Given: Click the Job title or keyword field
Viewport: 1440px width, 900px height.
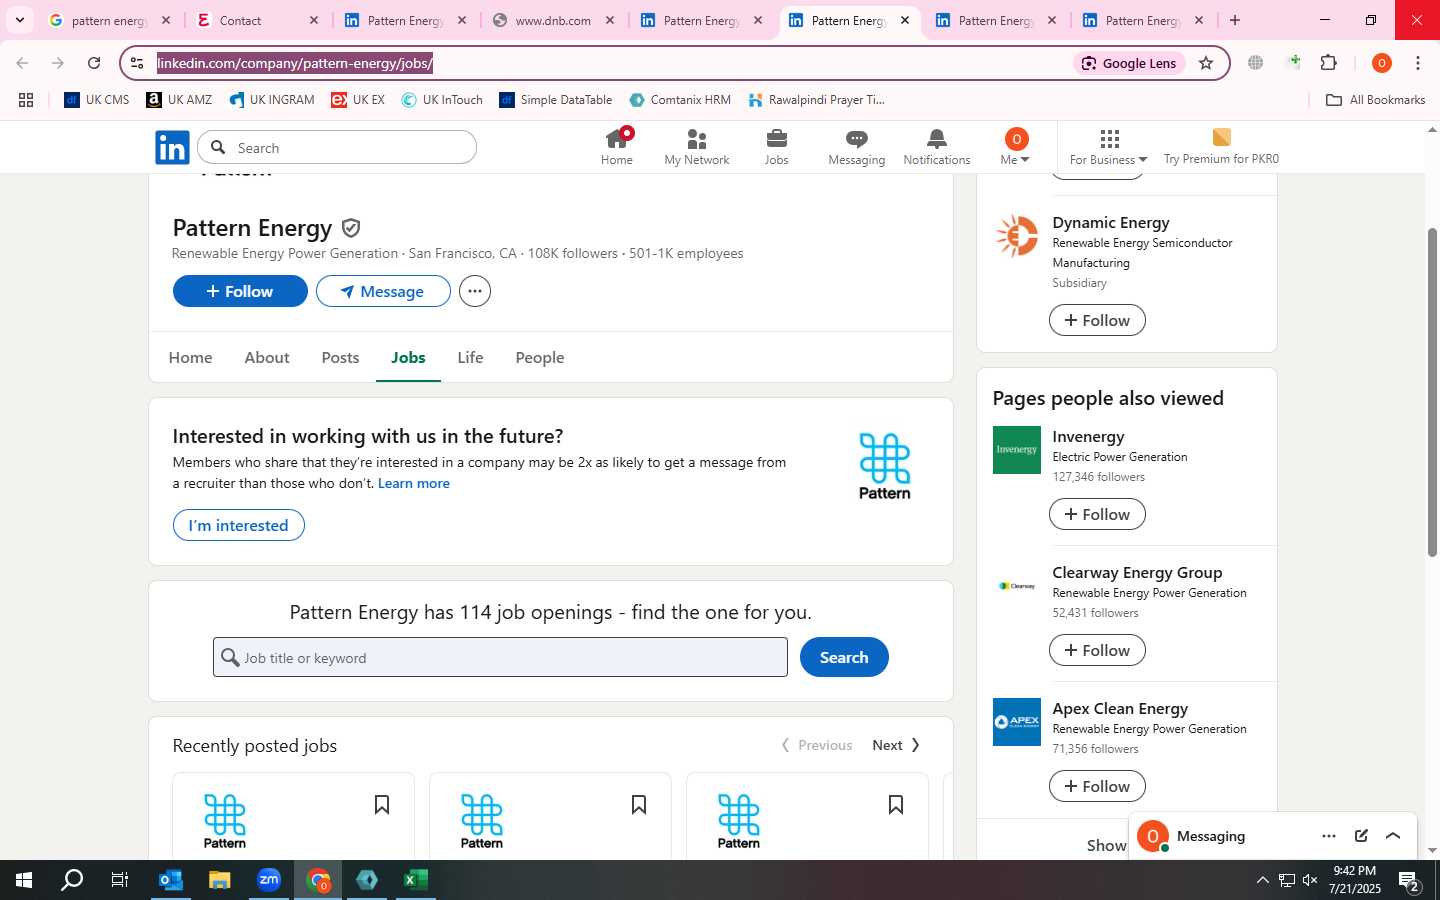Looking at the screenshot, I should [x=500, y=657].
